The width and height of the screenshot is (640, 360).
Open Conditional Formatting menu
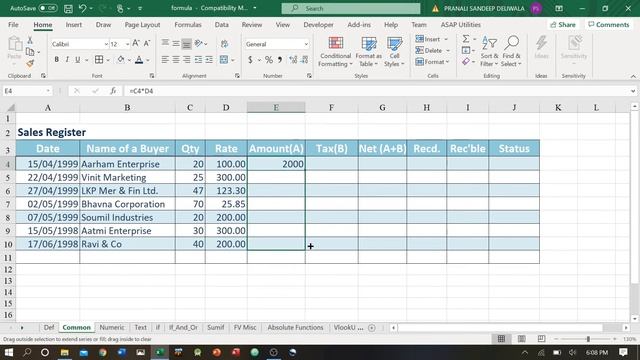coord(335,52)
